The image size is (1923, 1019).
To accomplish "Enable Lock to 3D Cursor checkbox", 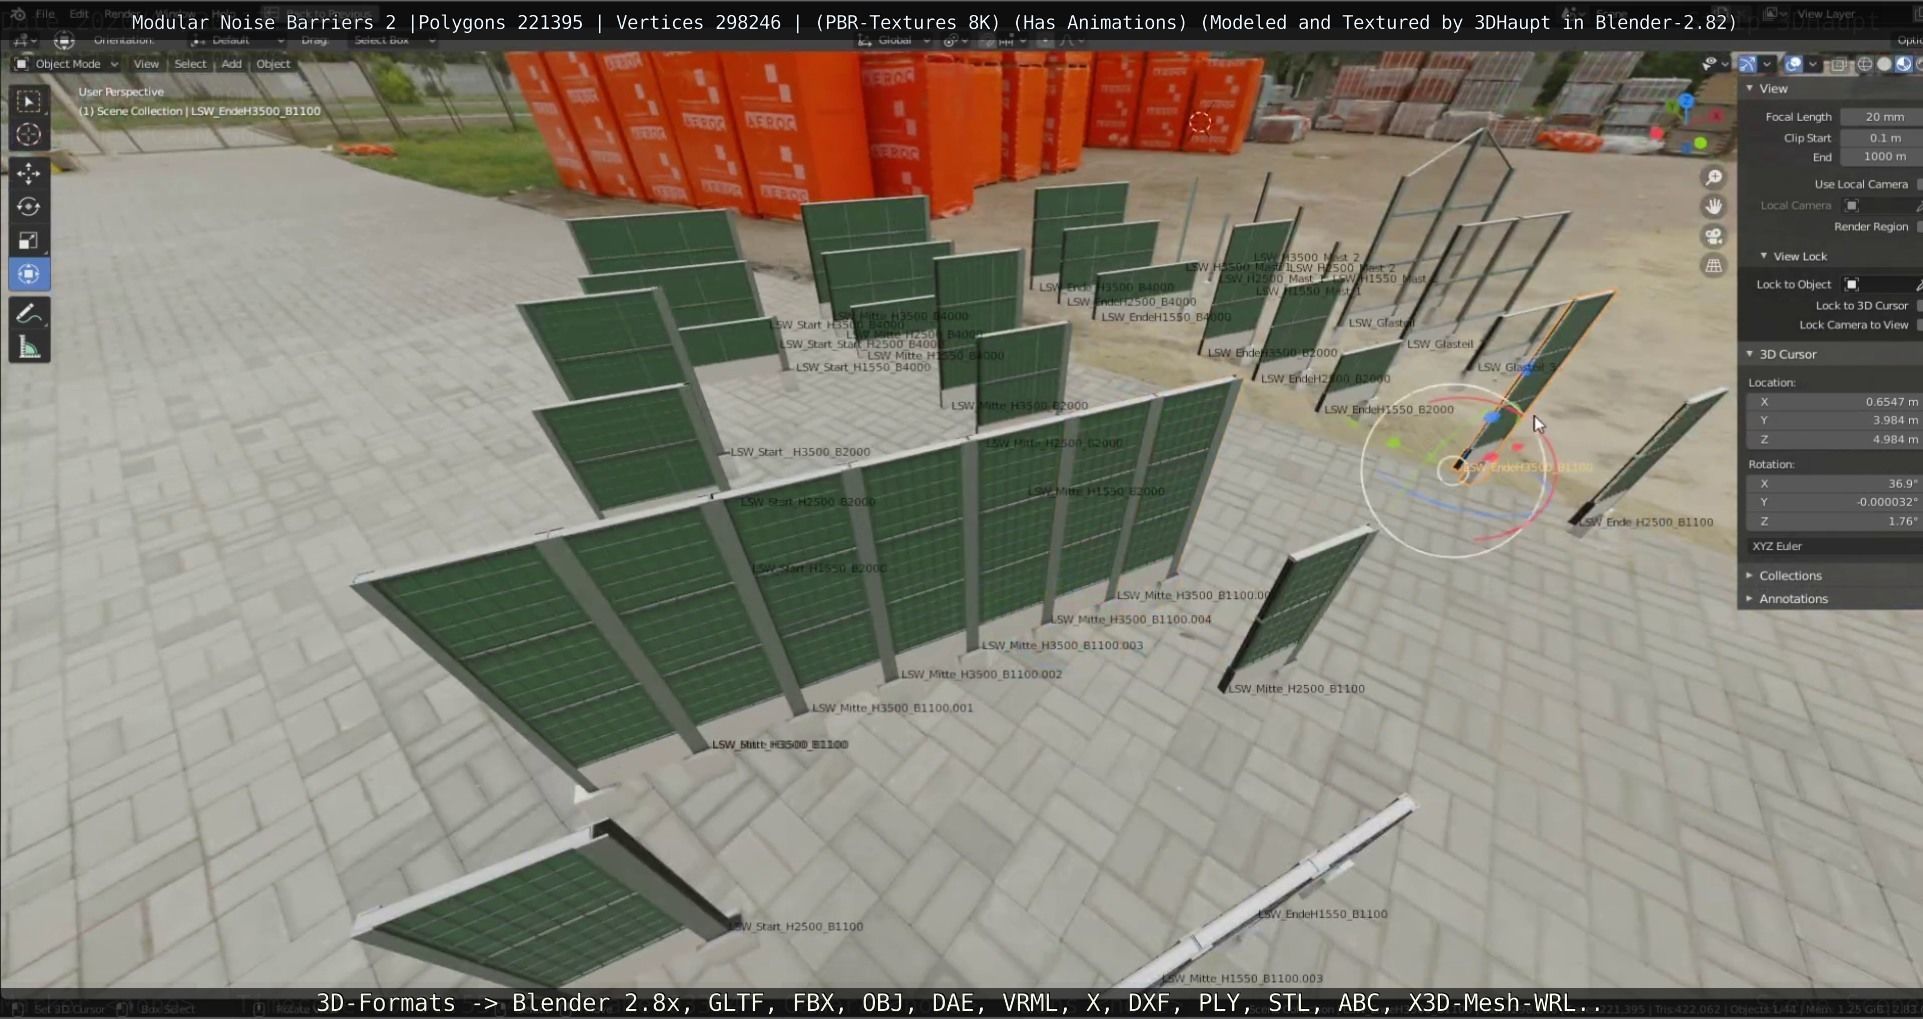I will (1918, 306).
